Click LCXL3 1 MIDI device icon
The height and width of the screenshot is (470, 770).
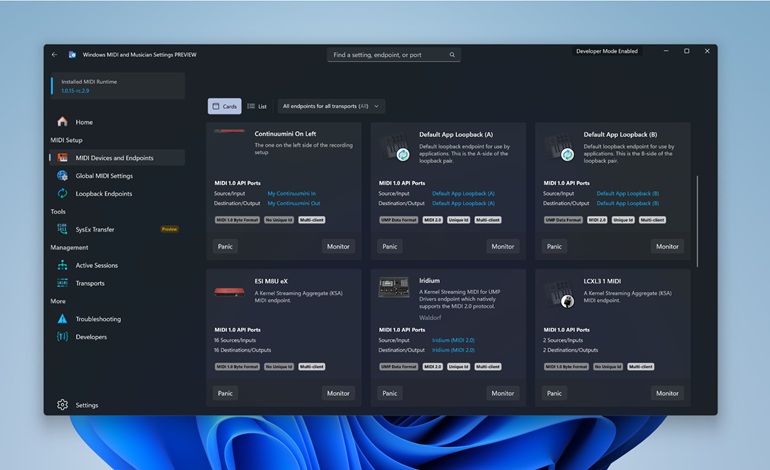pyautogui.click(x=559, y=294)
